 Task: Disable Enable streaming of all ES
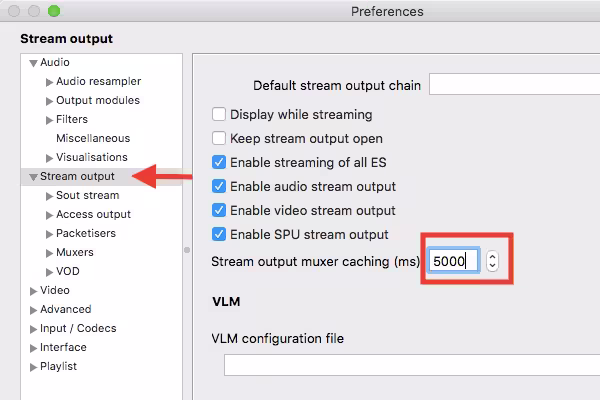point(219,162)
